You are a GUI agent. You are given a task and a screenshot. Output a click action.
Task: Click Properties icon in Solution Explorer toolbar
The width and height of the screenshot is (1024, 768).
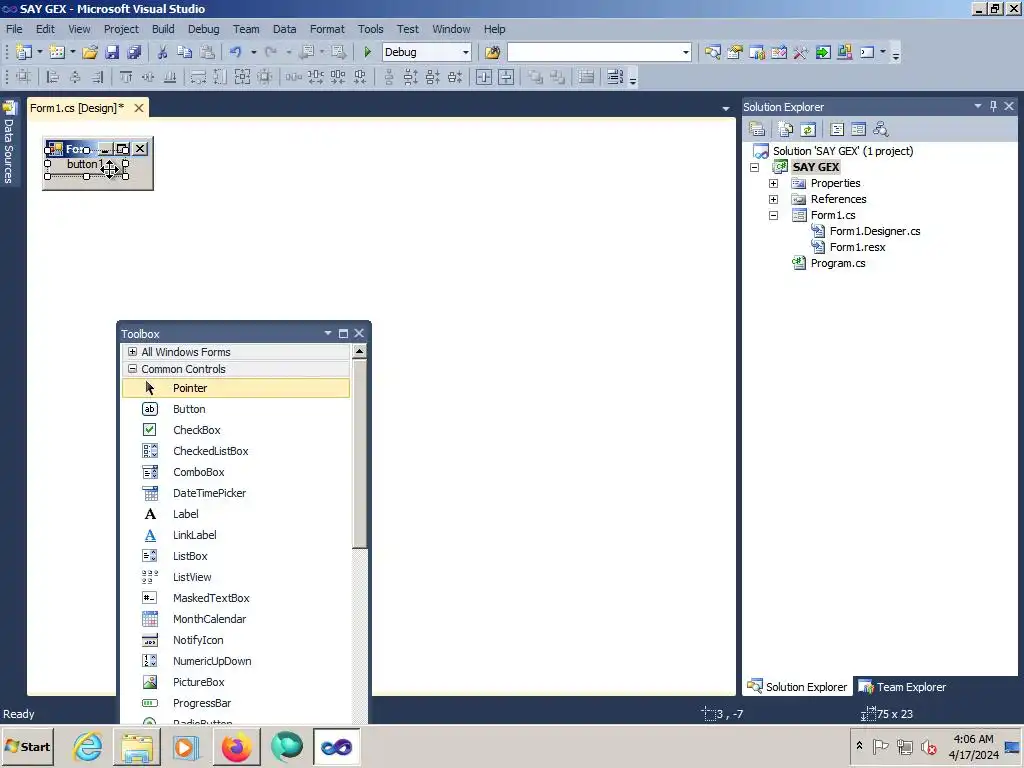[757, 129]
